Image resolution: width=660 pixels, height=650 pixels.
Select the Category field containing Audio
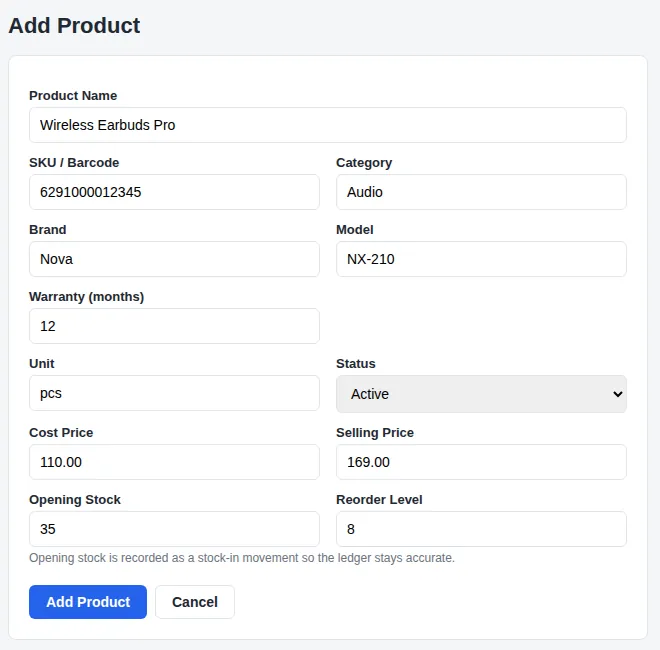pos(481,192)
